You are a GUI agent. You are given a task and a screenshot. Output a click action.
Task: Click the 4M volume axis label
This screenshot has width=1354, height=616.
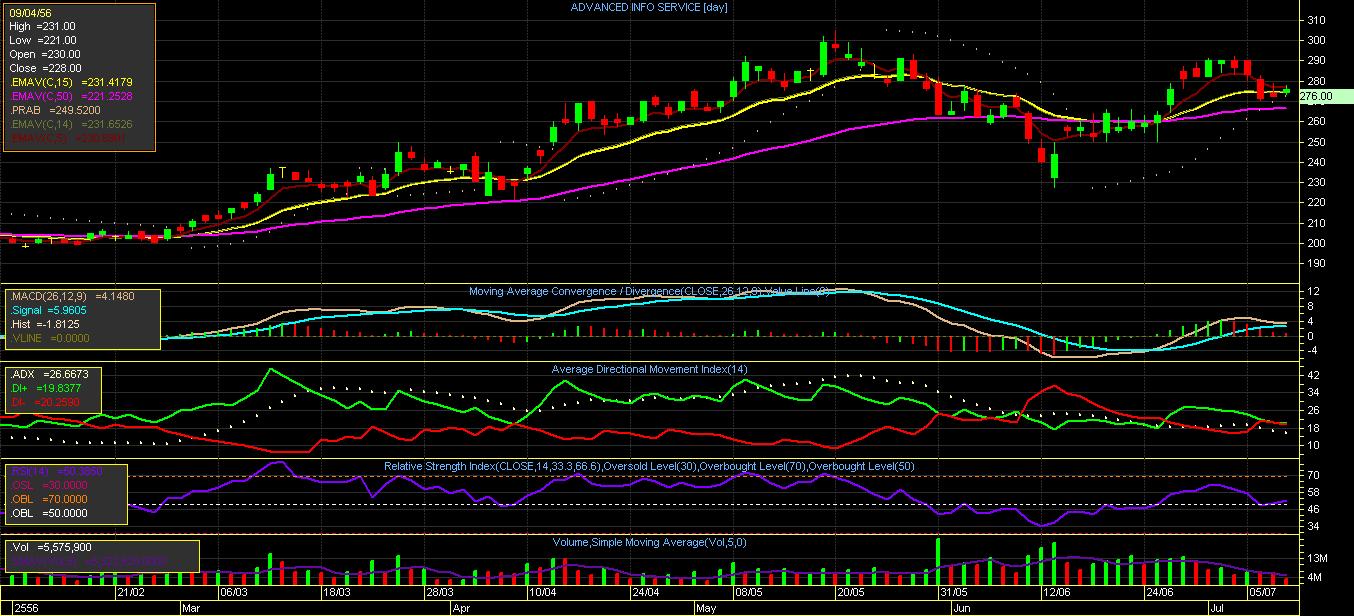click(1316, 578)
